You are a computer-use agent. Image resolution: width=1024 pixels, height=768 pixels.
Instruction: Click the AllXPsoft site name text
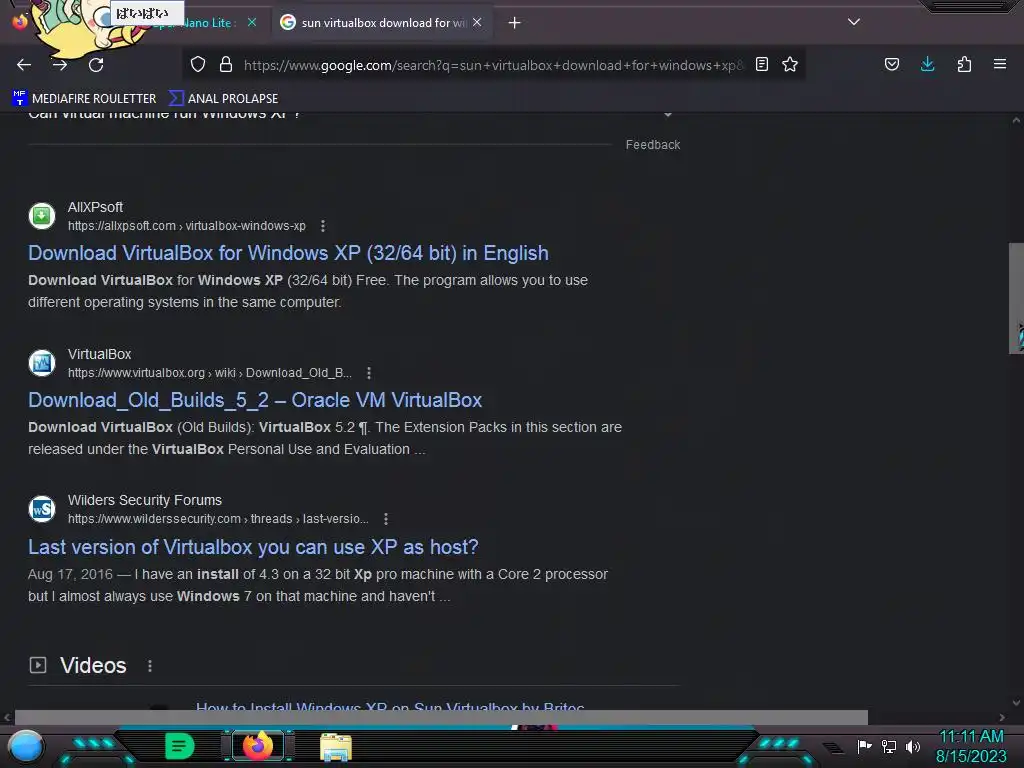[x=95, y=207]
